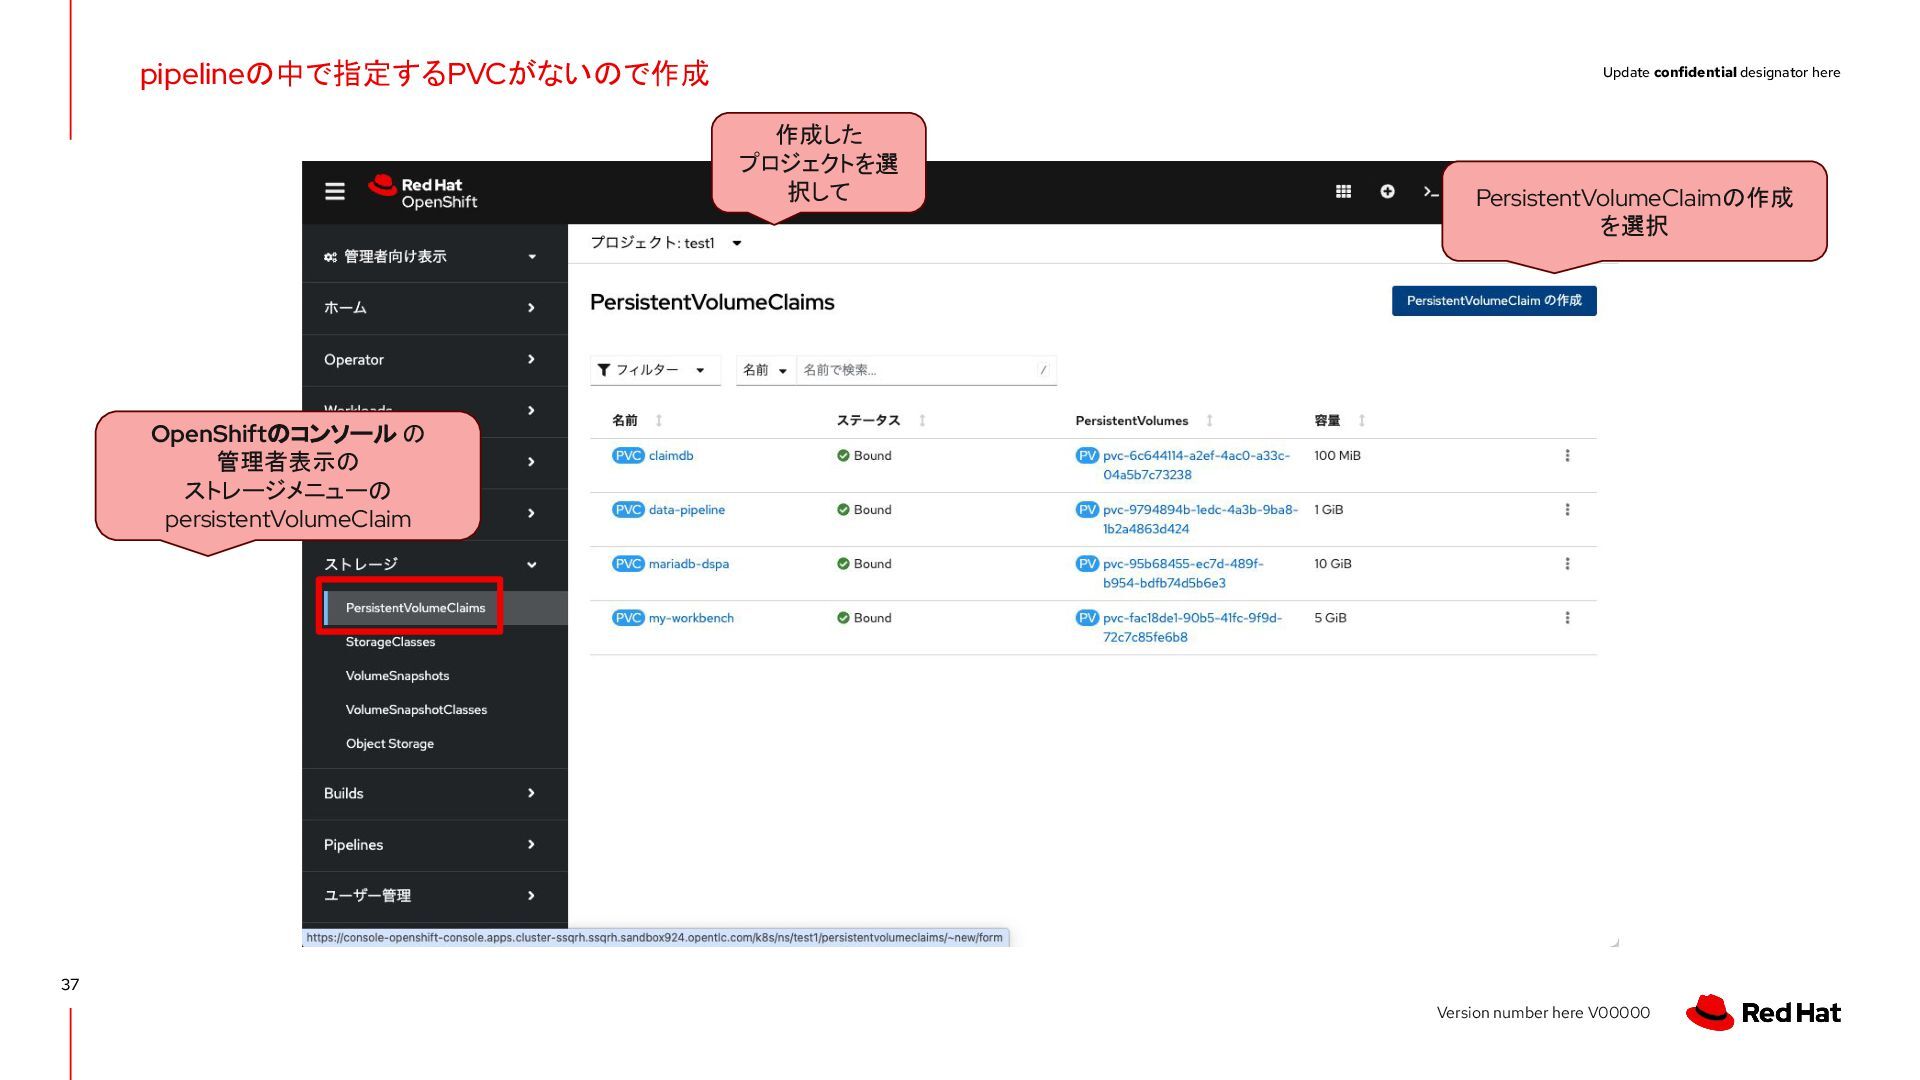Open volume pvc-9794894b-1edc-4a3b-9ba8 link
The height and width of the screenshot is (1080, 1920).
pos(1200,519)
